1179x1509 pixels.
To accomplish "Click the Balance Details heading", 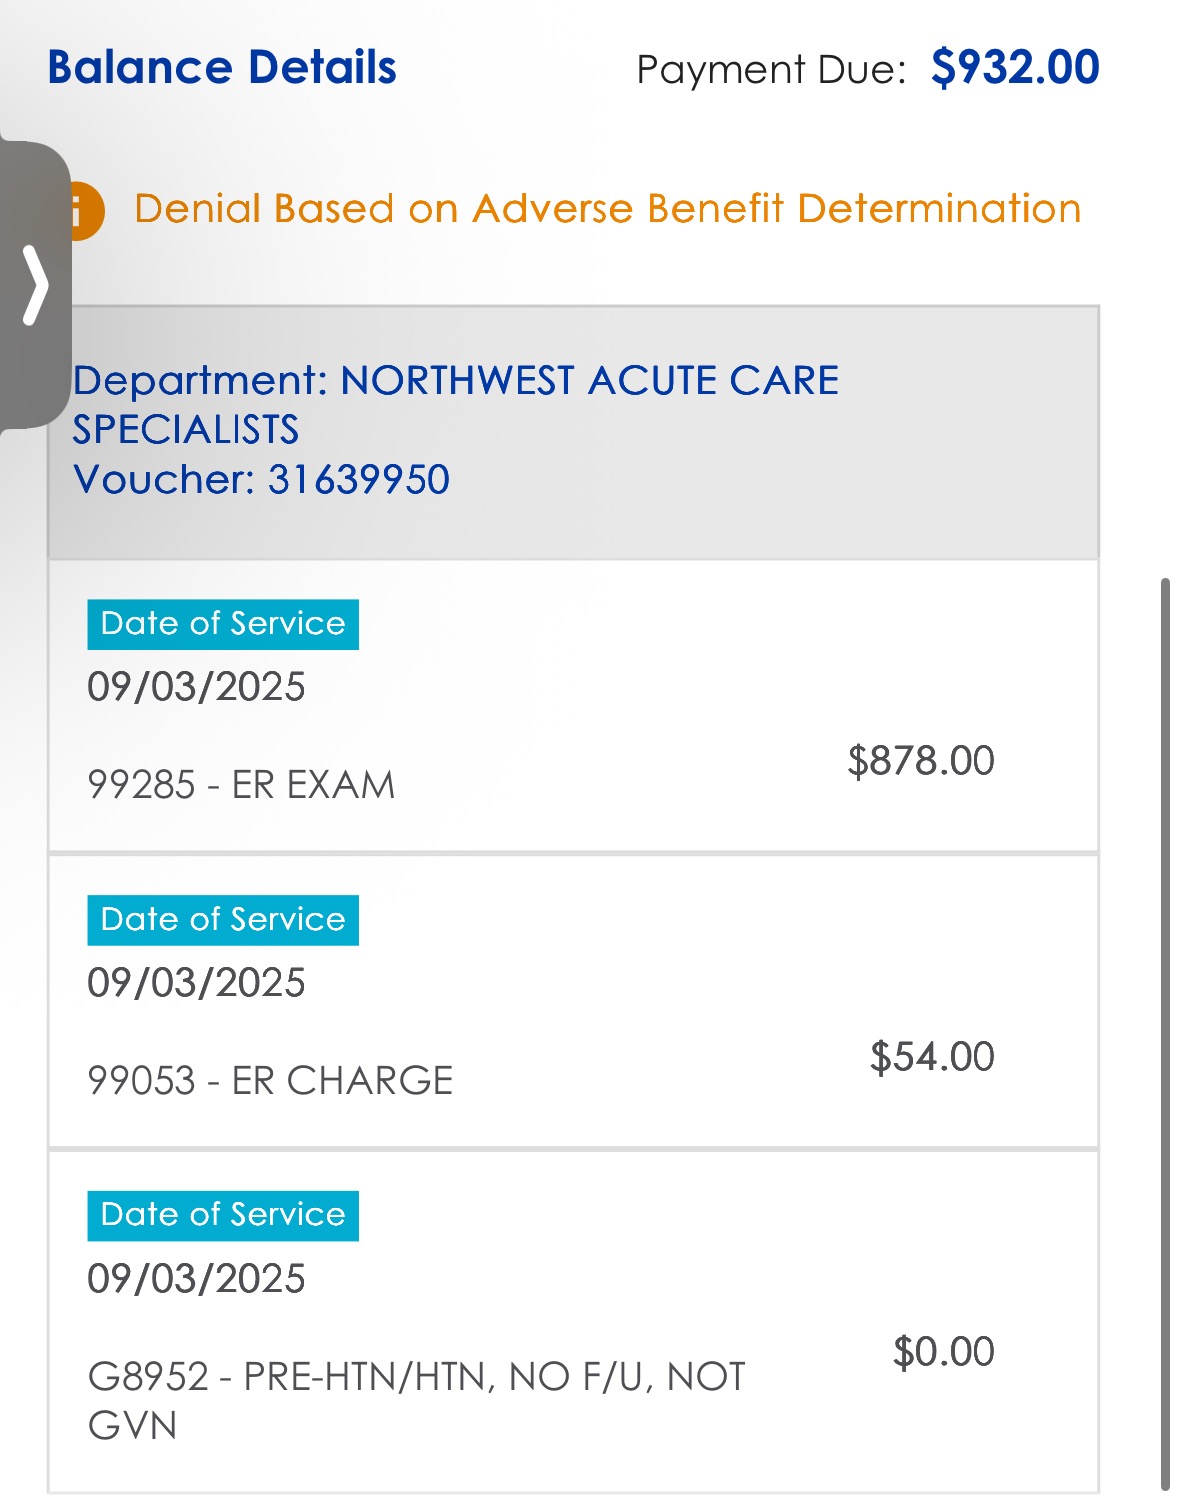I will pos(222,68).
